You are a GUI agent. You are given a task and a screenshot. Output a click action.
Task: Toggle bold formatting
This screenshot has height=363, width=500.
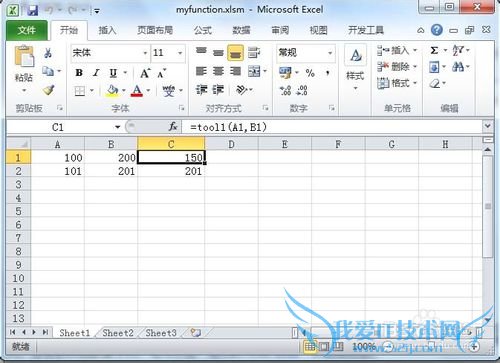coord(79,72)
